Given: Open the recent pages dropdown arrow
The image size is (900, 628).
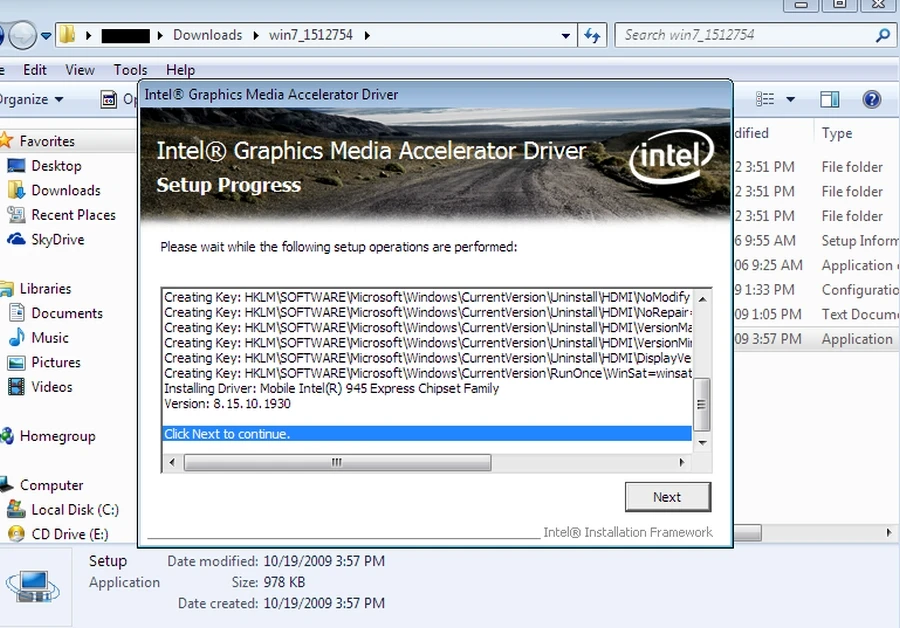Looking at the screenshot, I should (x=46, y=36).
